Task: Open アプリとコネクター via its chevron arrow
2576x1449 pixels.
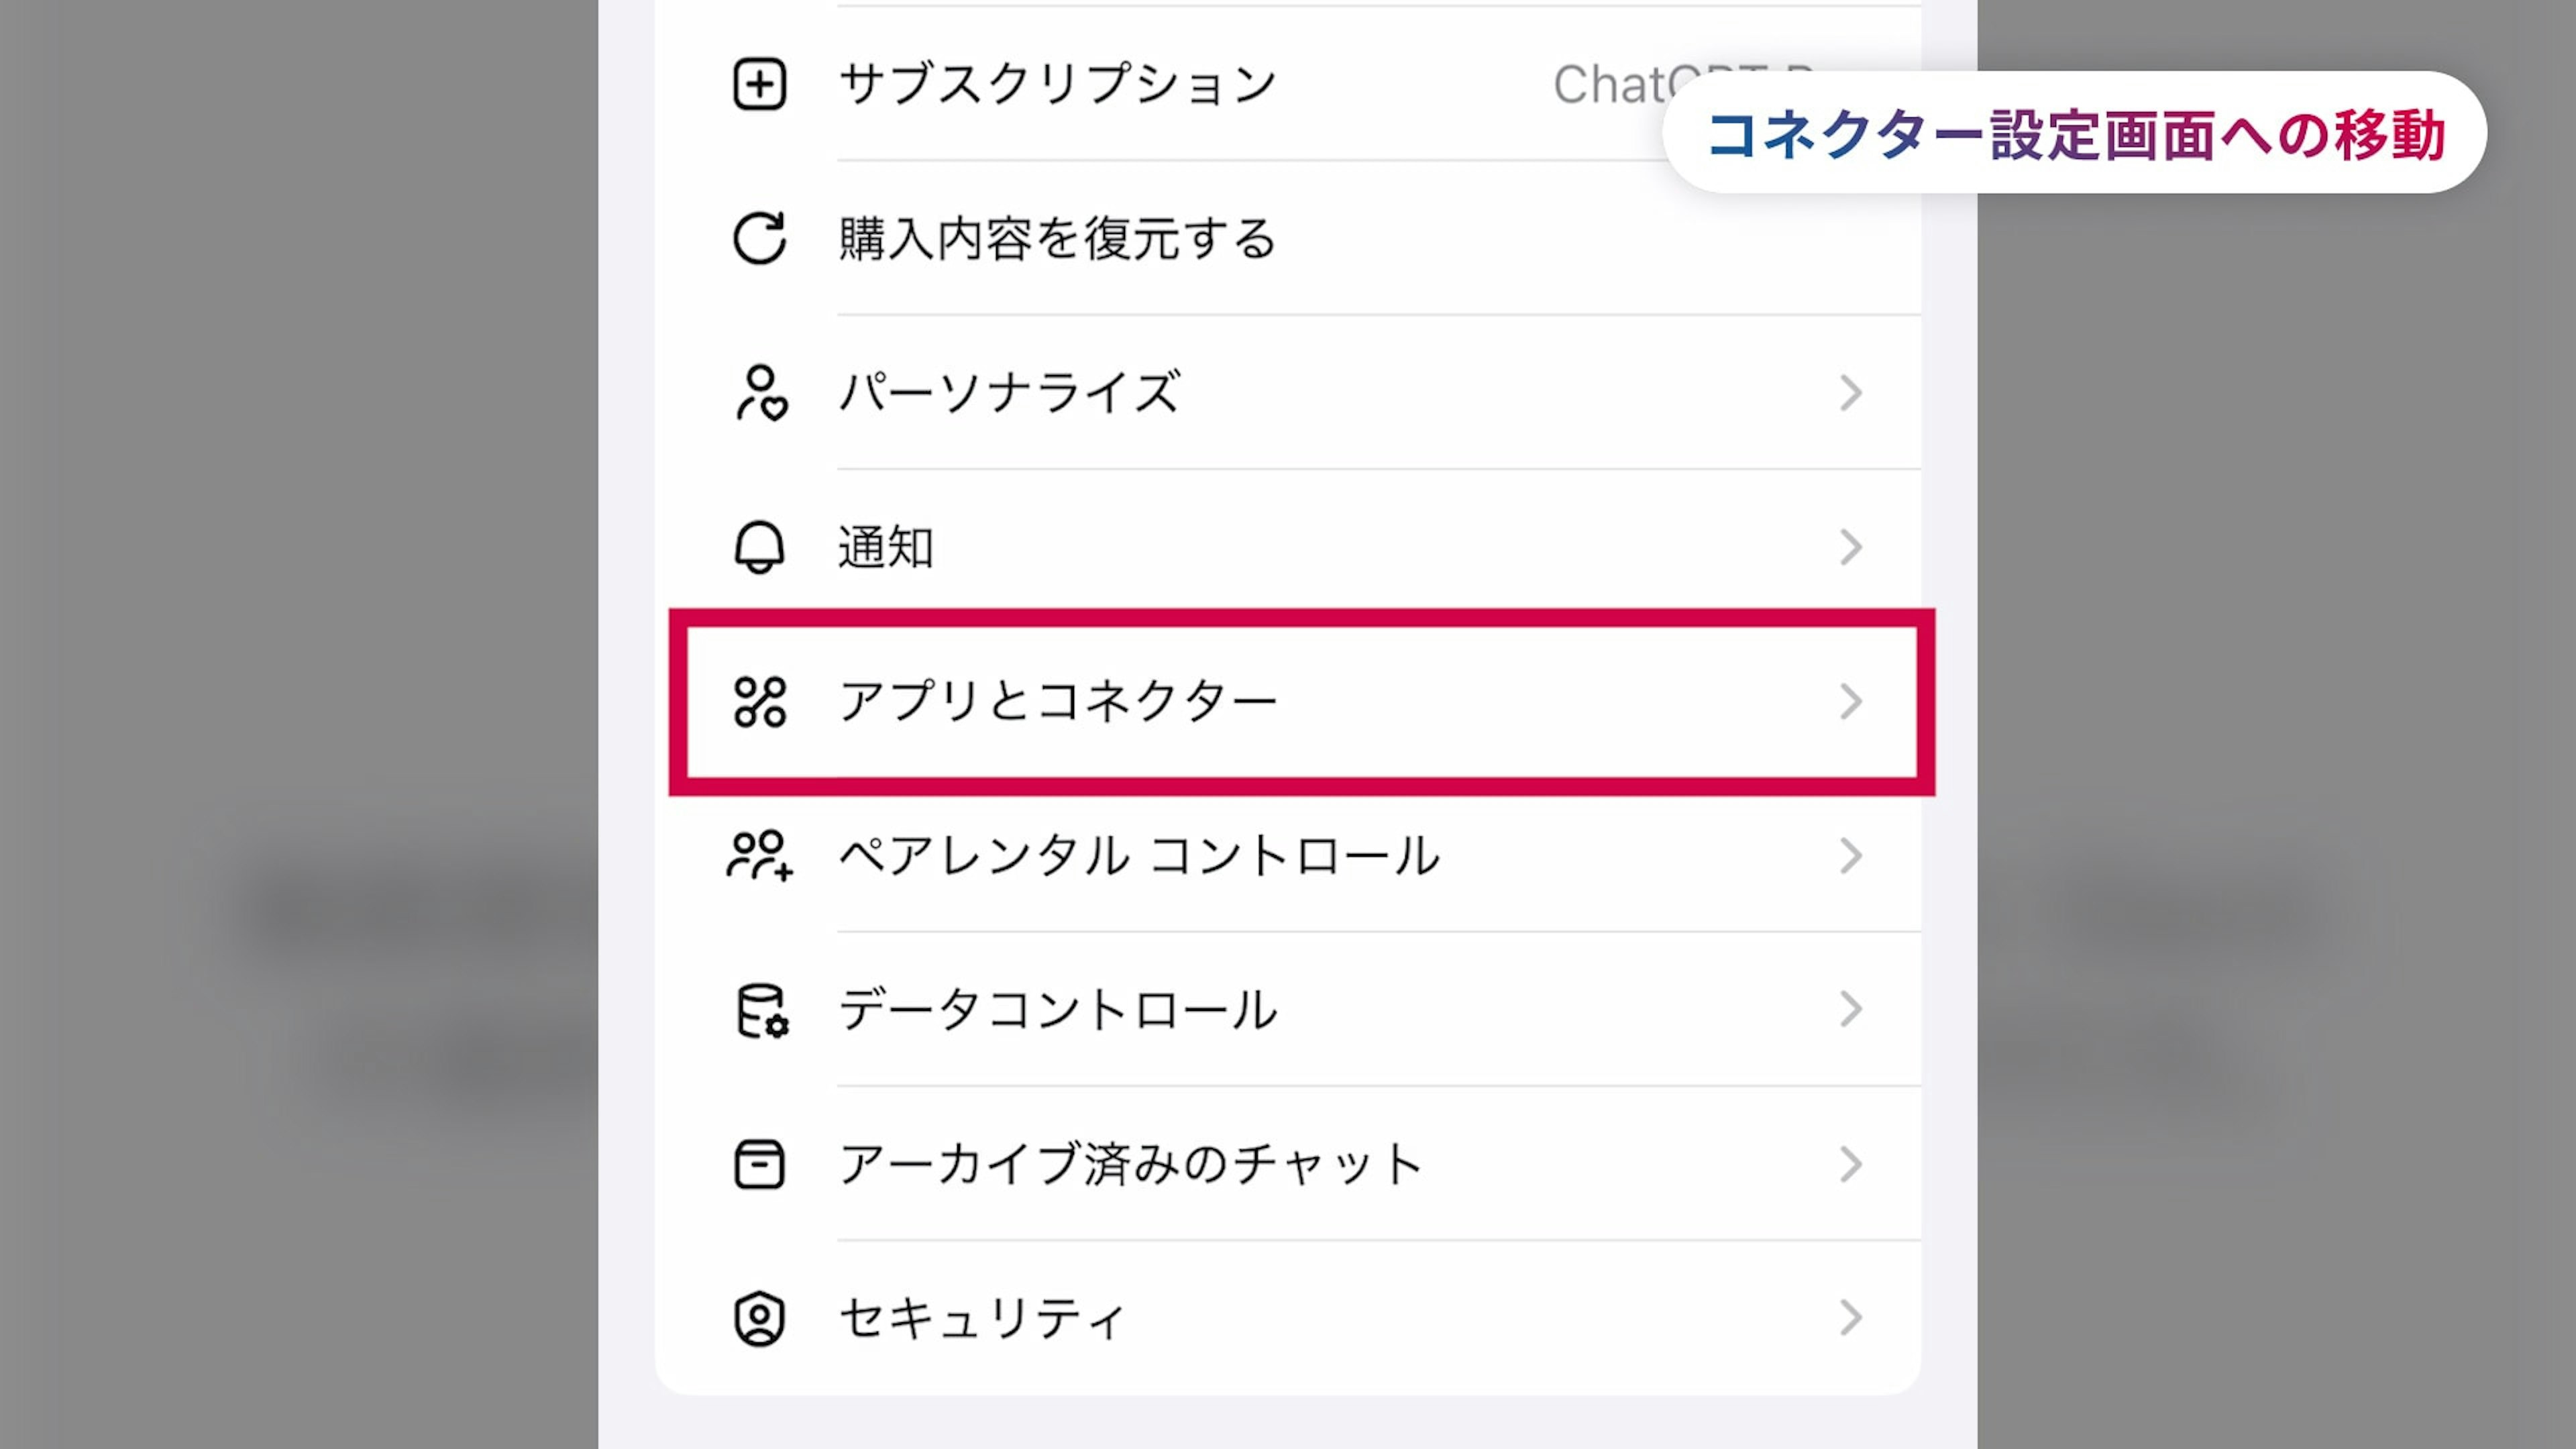Action: [1850, 701]
